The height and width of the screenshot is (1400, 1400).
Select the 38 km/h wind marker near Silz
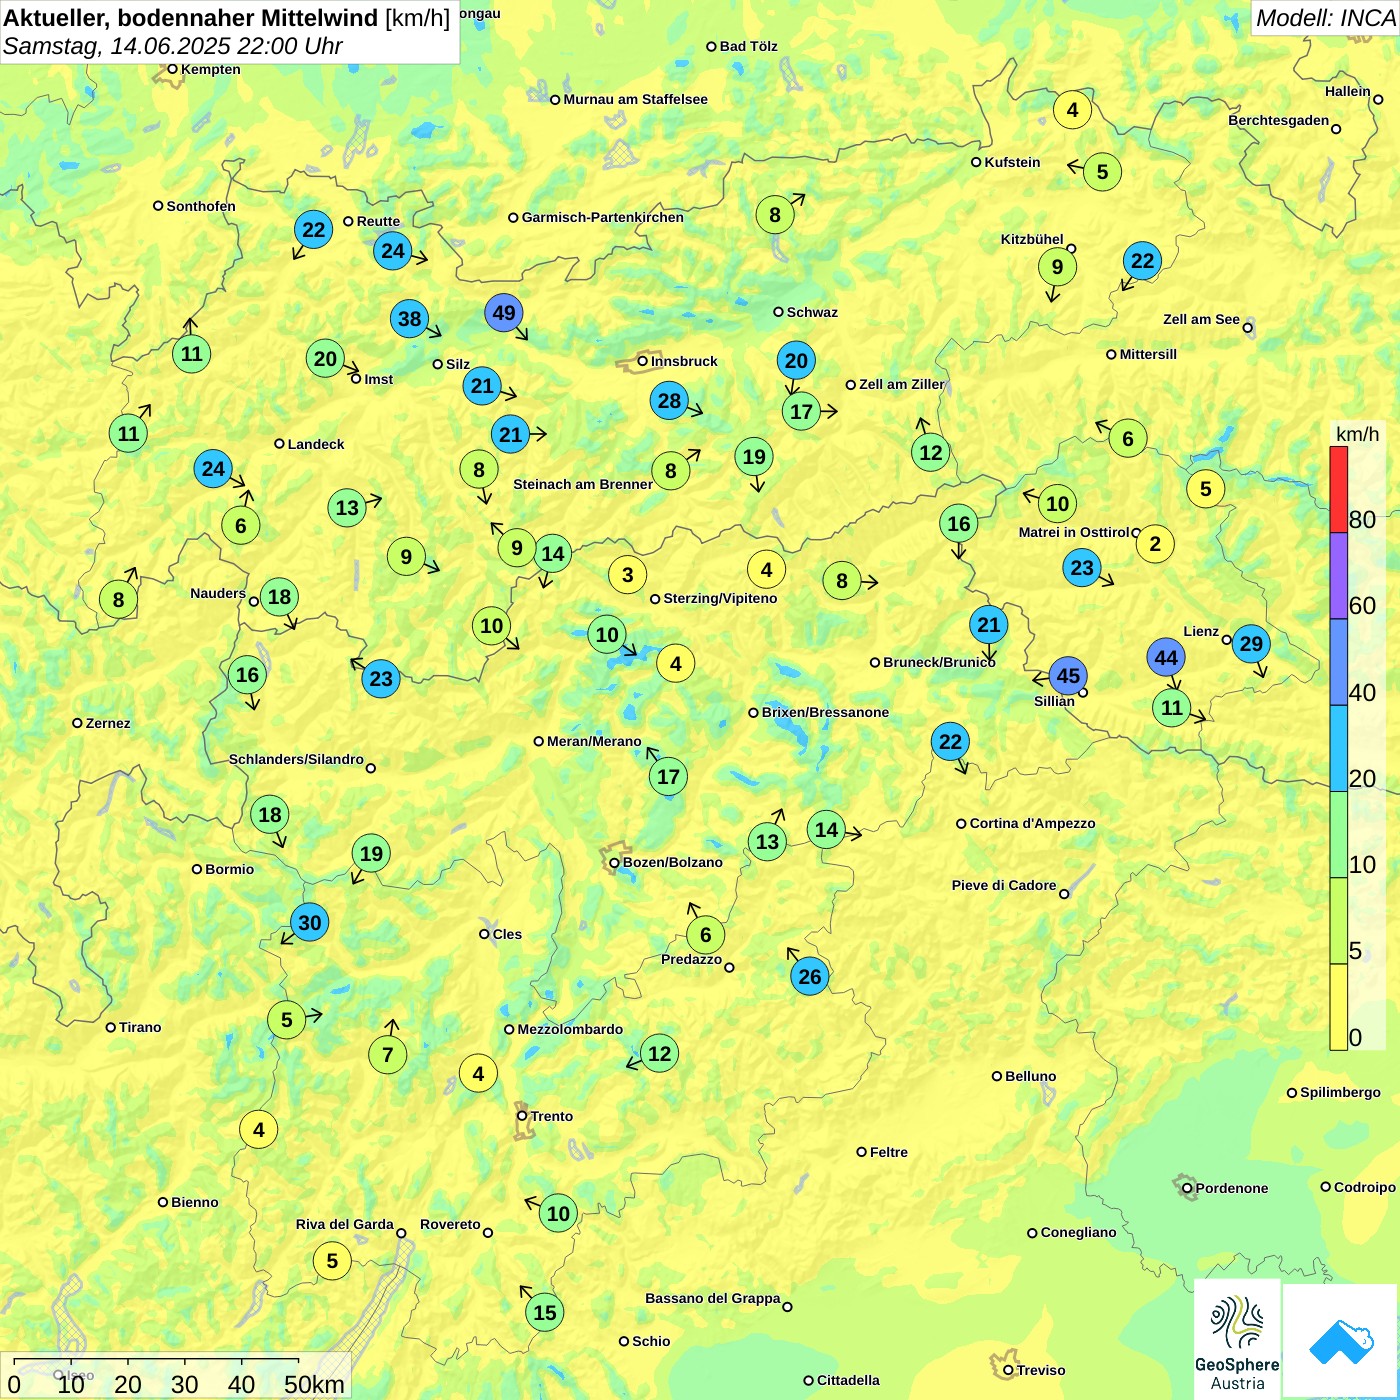pyautogui.click(x=410, y=319)
